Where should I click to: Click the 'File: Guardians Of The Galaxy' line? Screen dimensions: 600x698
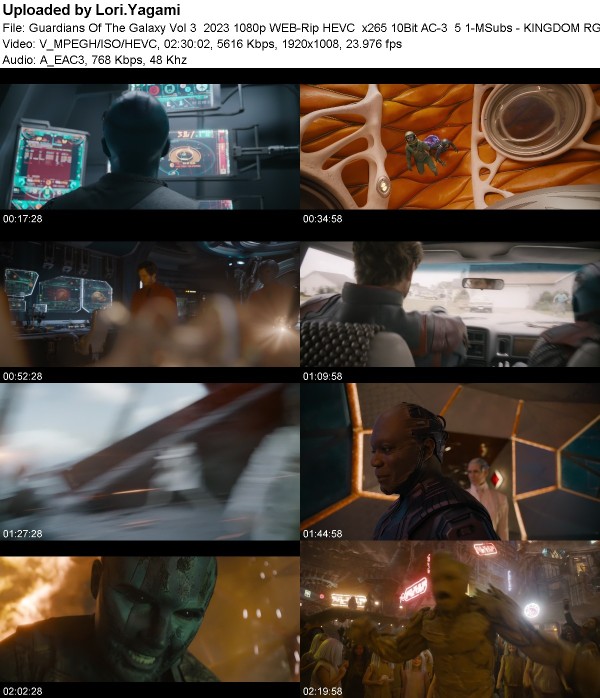point(301,28)
